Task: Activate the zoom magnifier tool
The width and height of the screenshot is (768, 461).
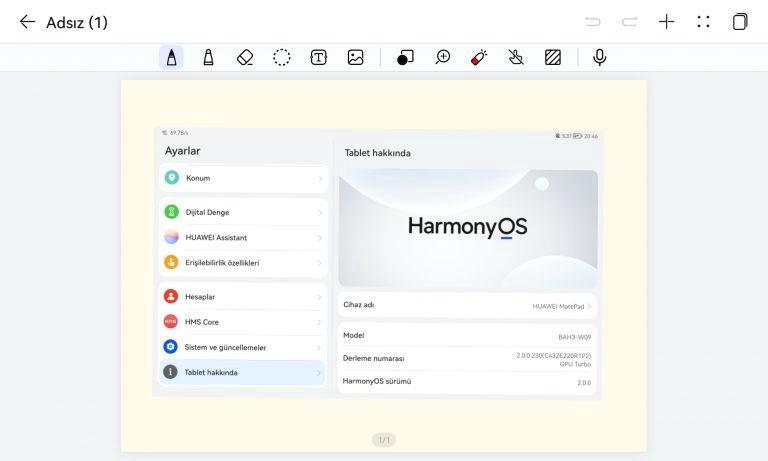Action: coord(443,57)
